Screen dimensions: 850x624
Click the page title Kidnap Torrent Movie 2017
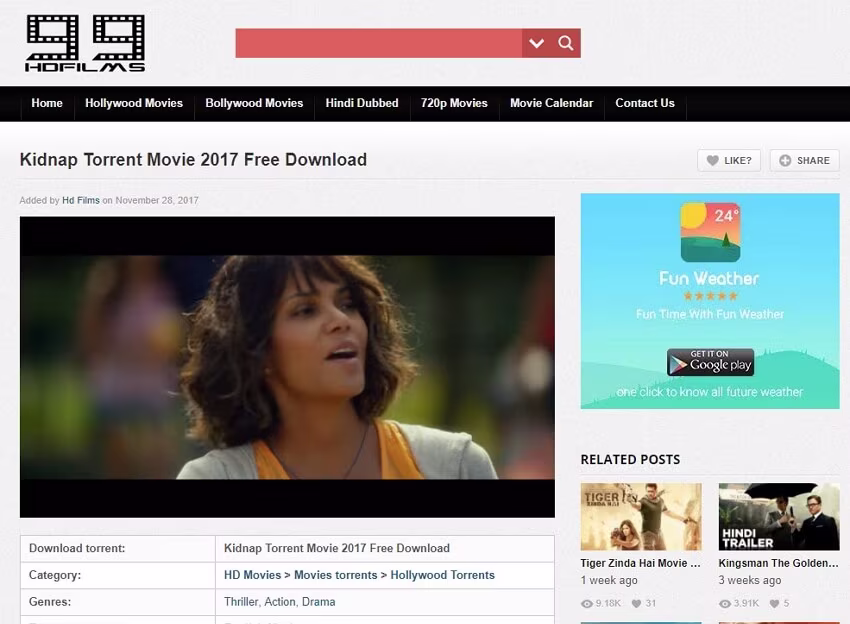pyautogui.click(x=194, y=160)
